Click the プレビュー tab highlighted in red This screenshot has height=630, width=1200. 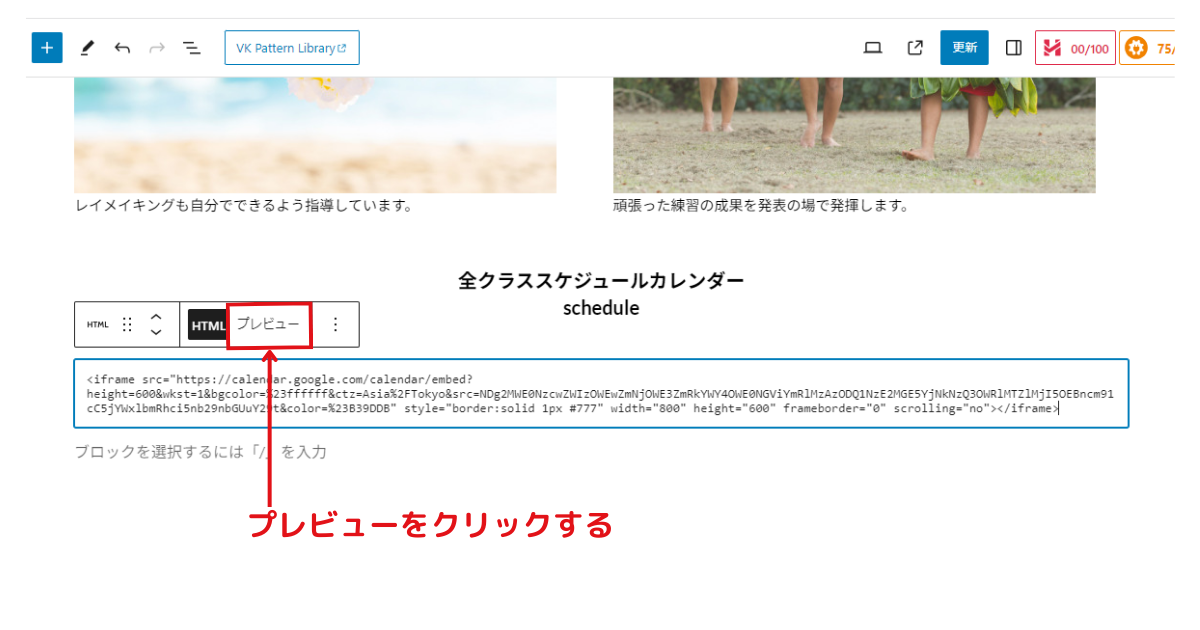268,324
